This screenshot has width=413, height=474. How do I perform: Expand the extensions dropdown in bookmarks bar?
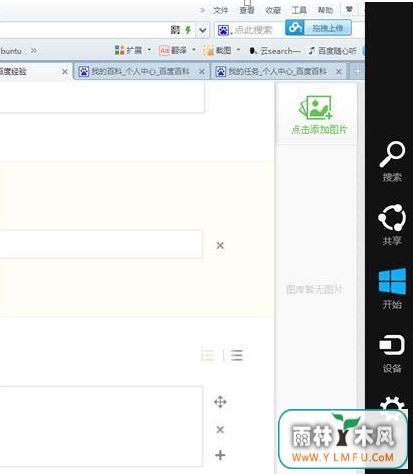[x=149, y=50]
